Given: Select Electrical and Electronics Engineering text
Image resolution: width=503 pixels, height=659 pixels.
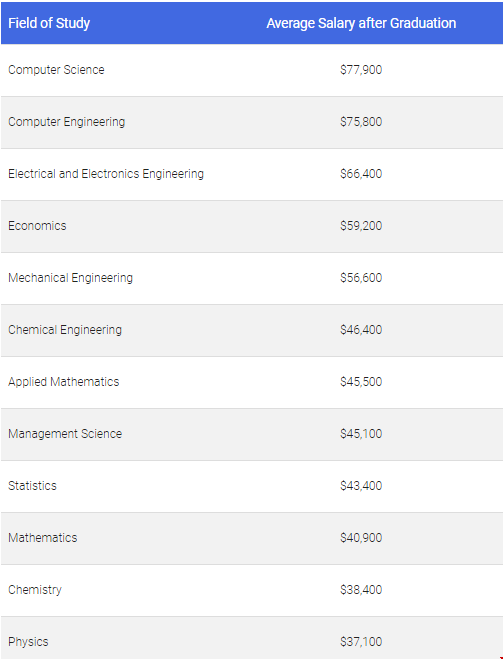Looking at the screenshot, I should pos(106,174).
